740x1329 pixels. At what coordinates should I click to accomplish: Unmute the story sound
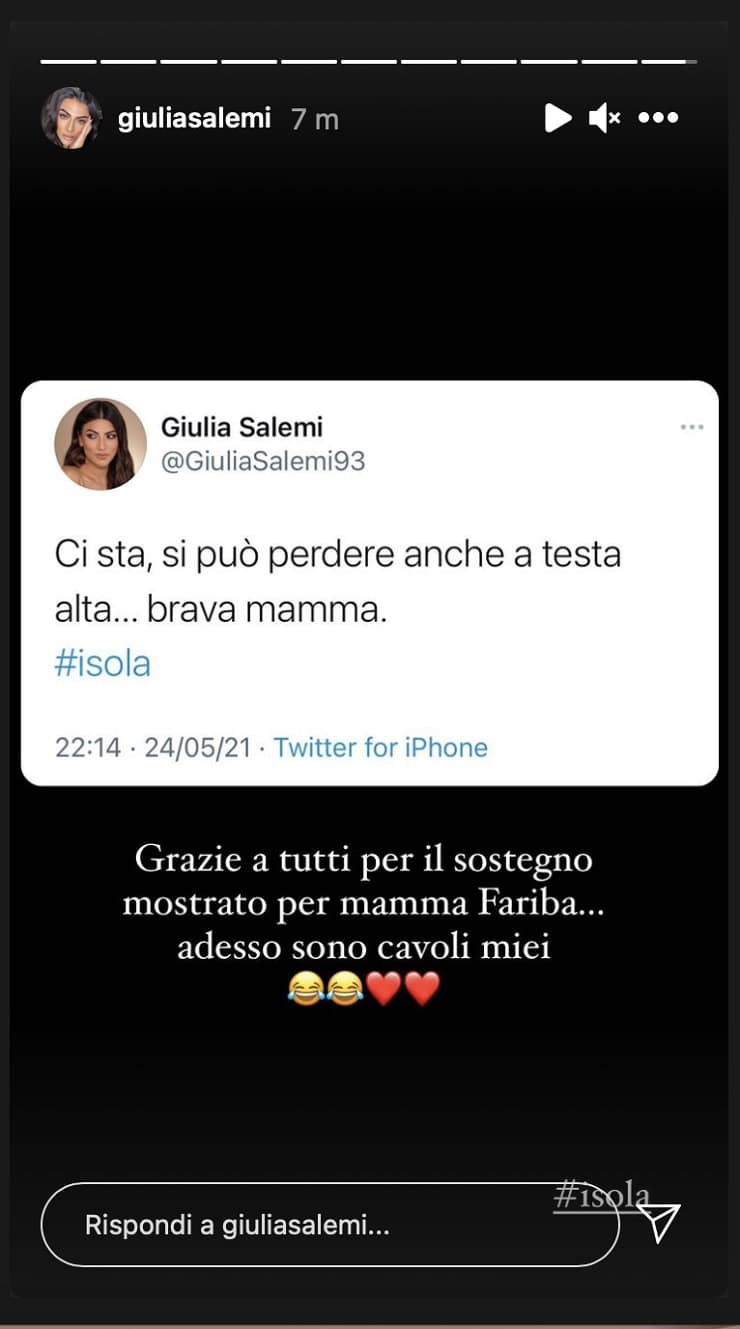coord(604,118)
